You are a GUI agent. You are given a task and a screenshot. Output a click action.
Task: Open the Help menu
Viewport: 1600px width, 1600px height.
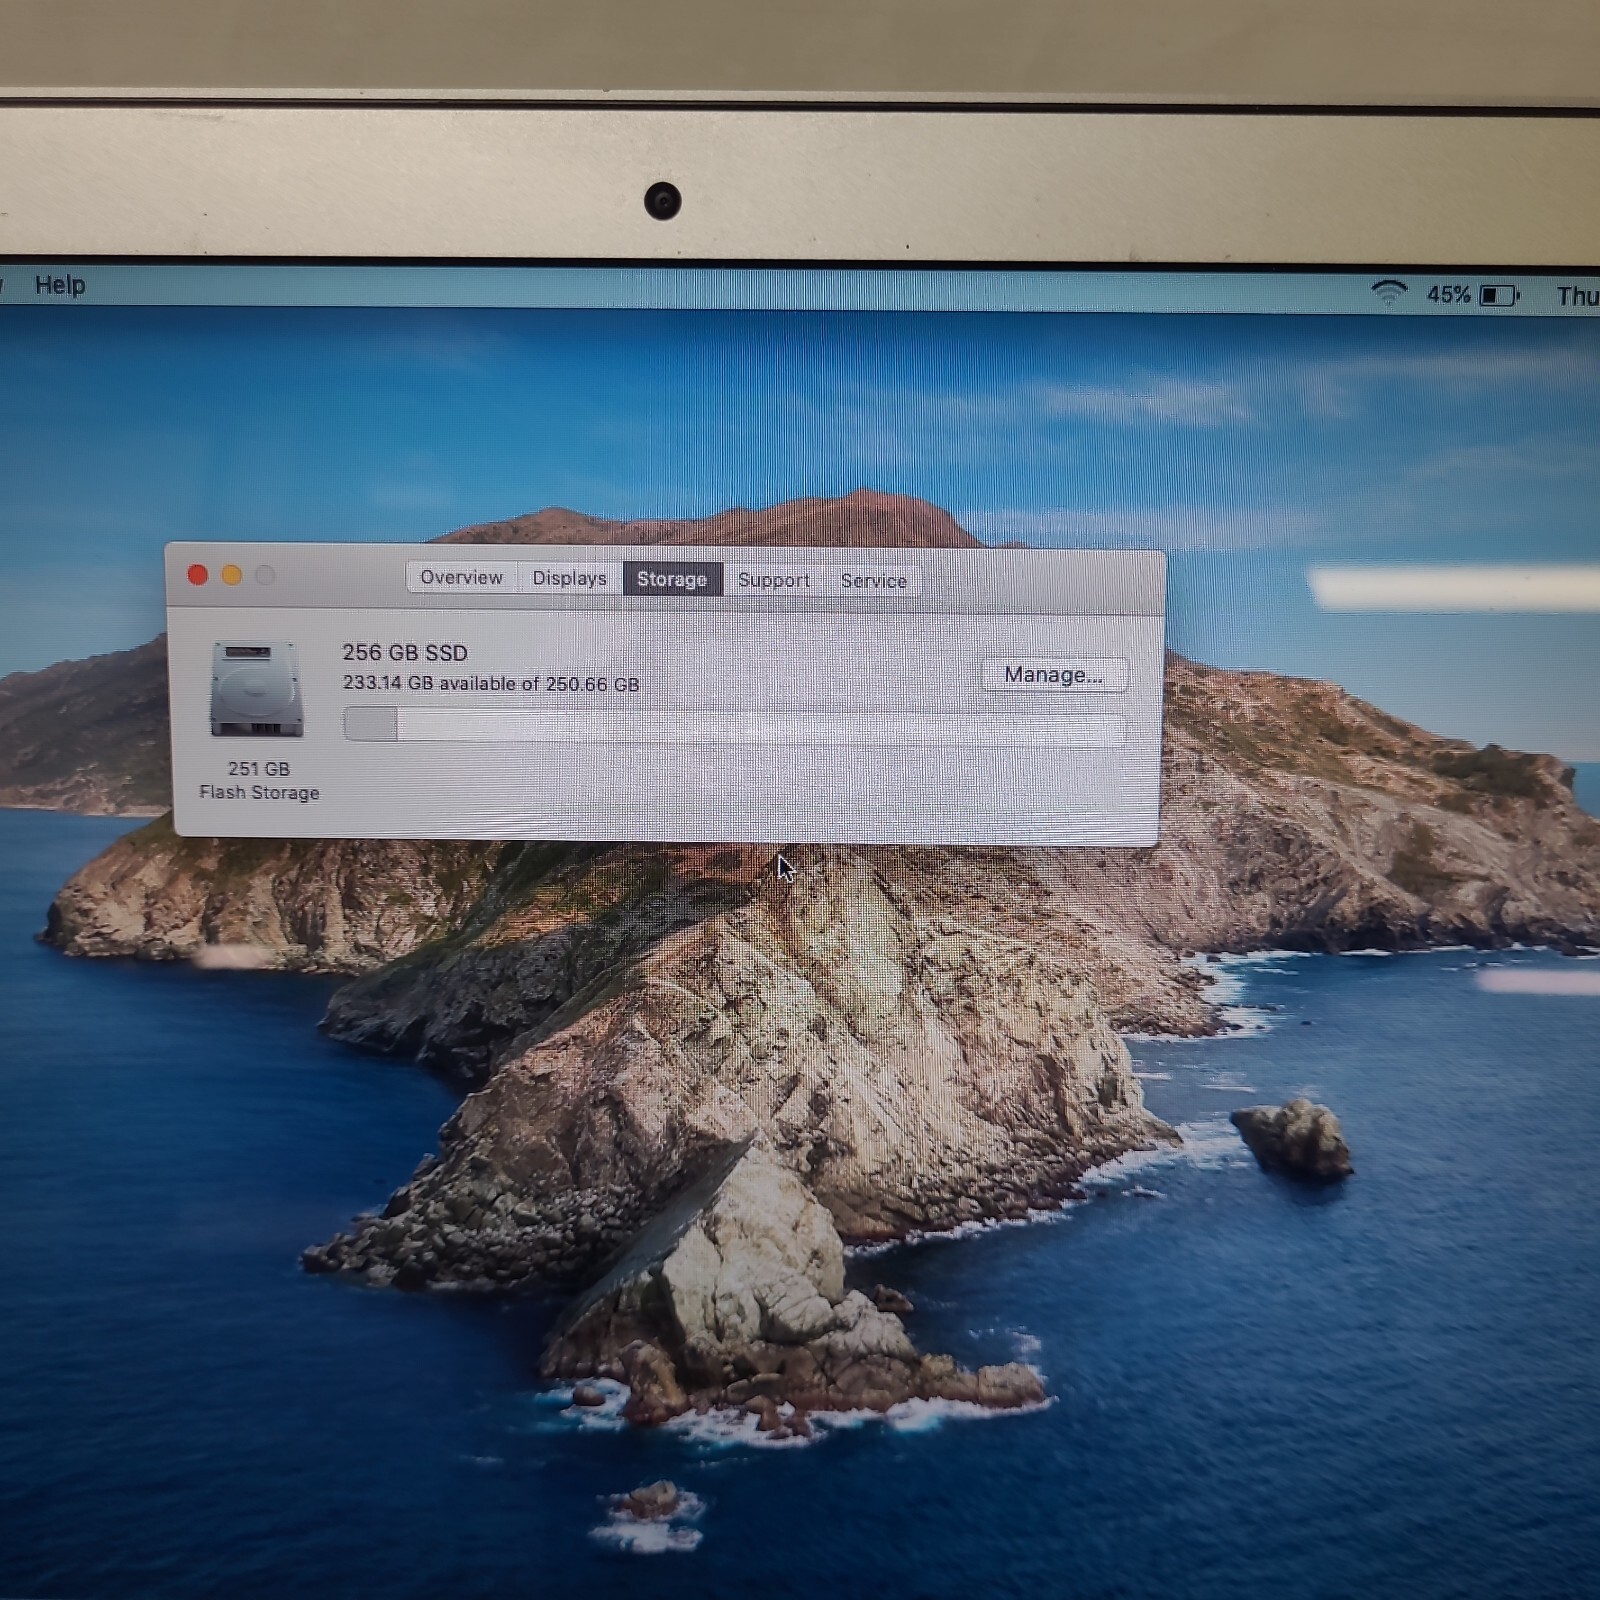[x=60, y=285]
